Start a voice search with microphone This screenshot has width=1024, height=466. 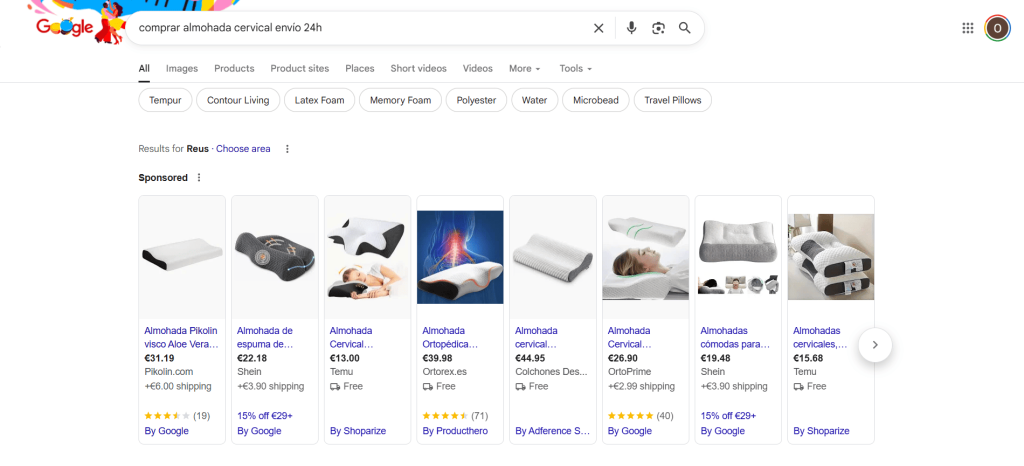pyautogui.click(x=631, y=28)
